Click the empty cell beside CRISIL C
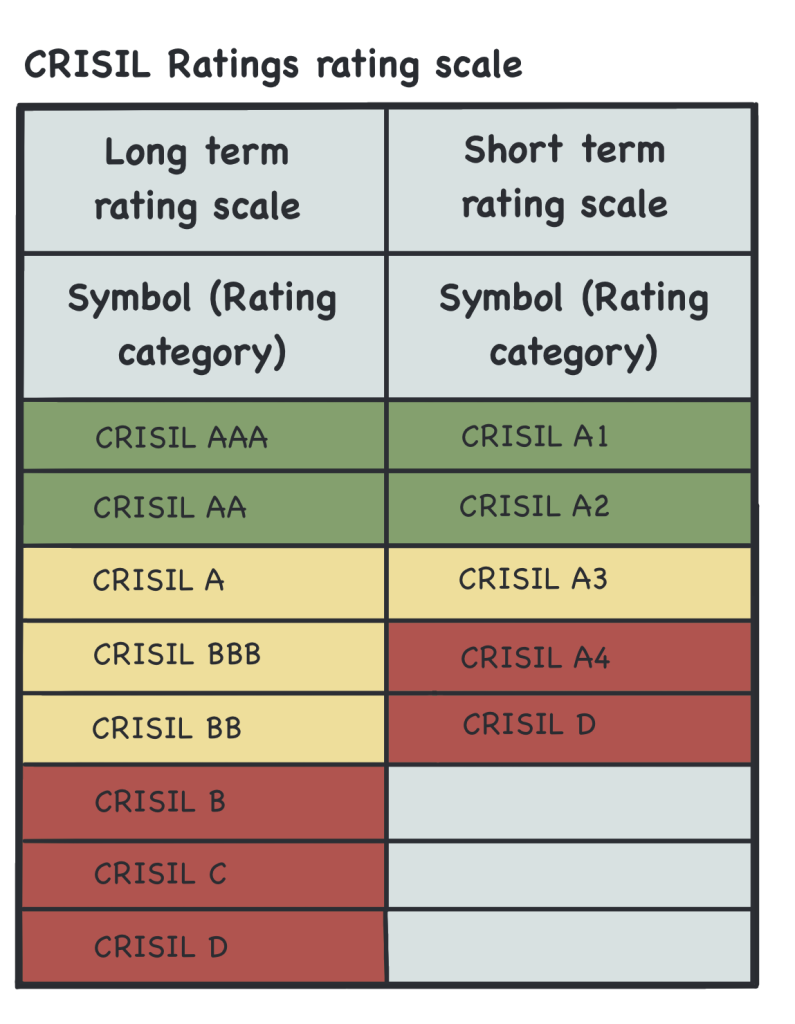The image size is (795, 1024). coord(568,874)
